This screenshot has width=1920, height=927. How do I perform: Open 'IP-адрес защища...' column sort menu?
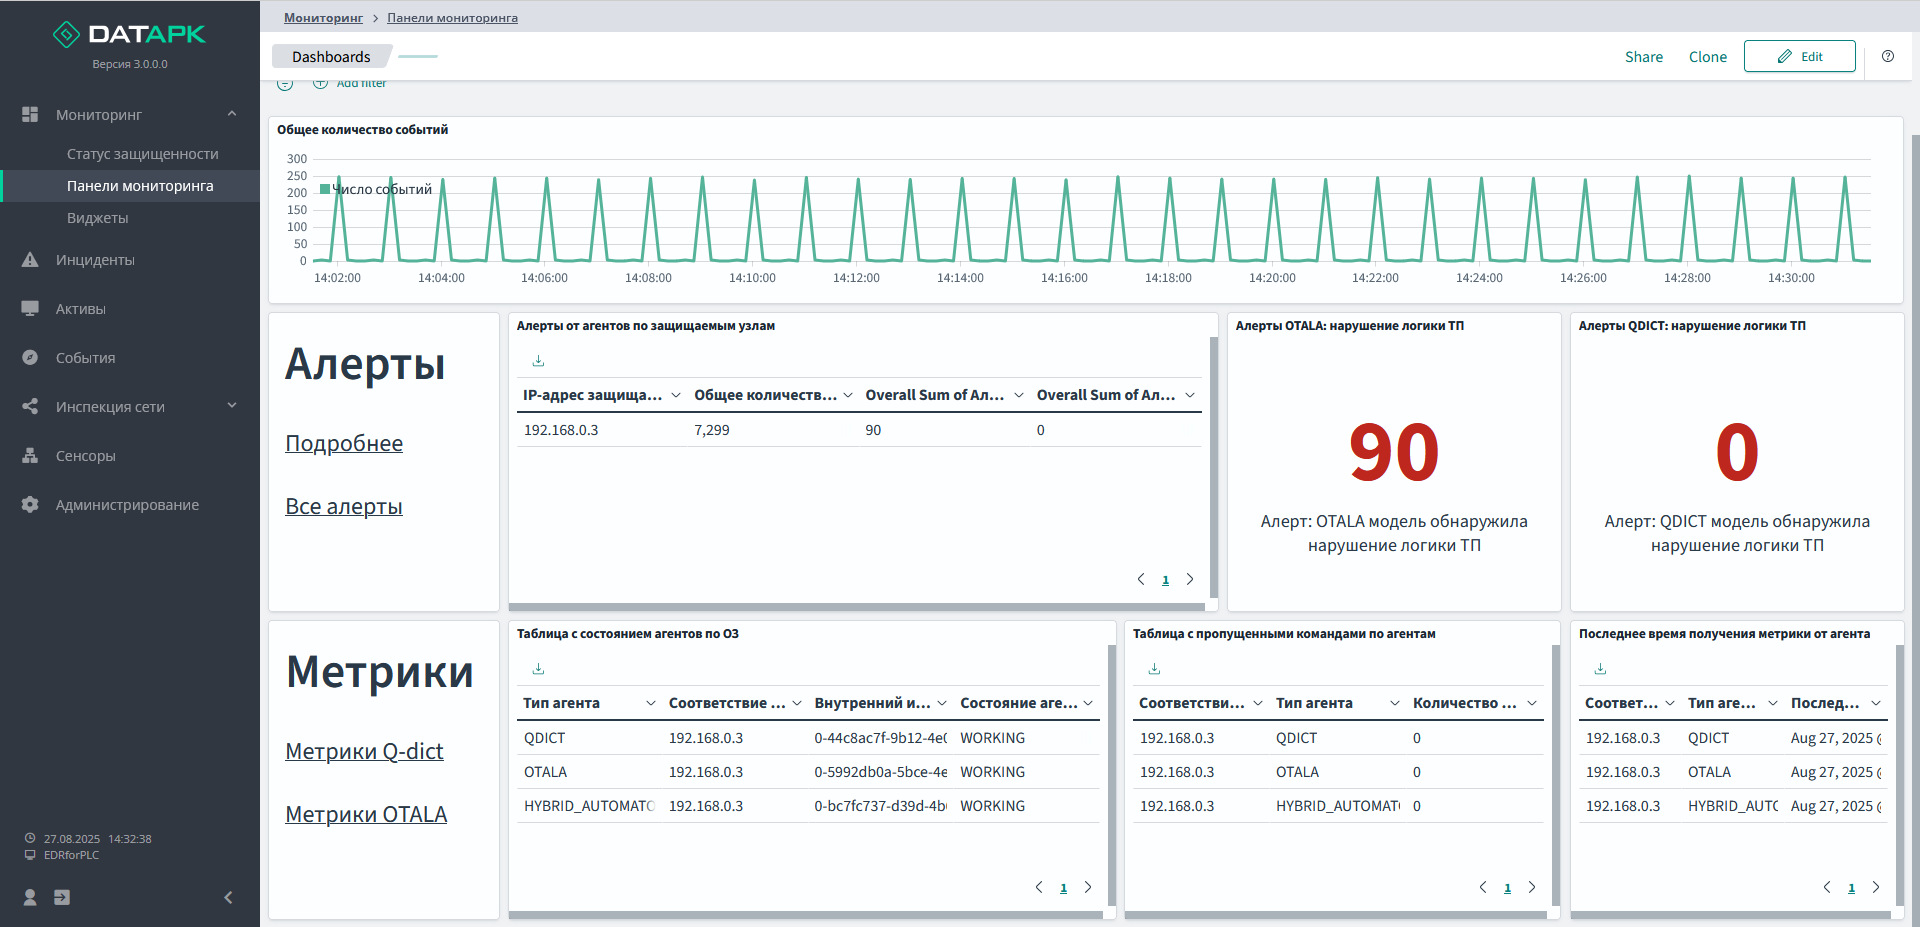coord(675,395)
